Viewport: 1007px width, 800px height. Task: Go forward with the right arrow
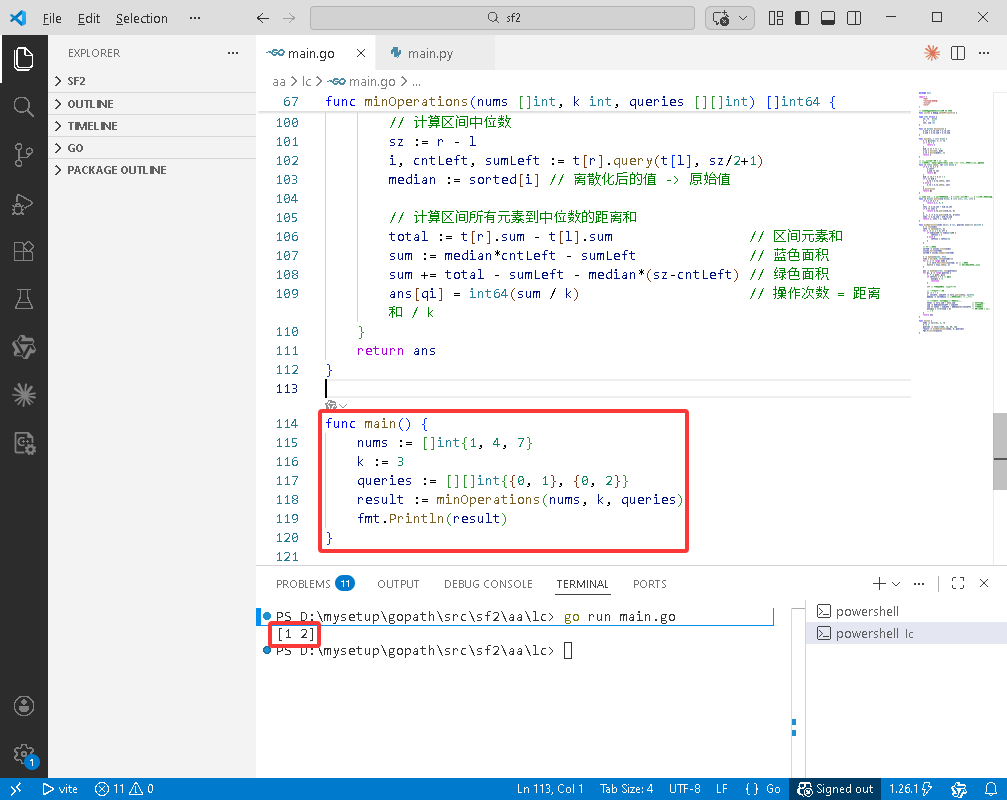(289, 18)
